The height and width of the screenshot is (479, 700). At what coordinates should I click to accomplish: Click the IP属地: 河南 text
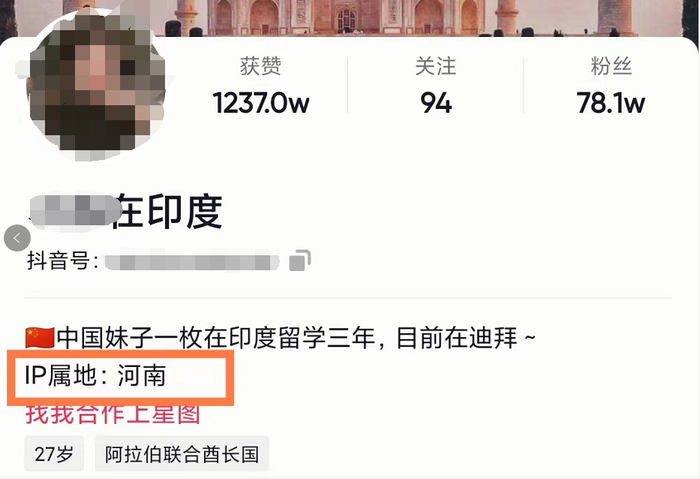click(95, 375)
